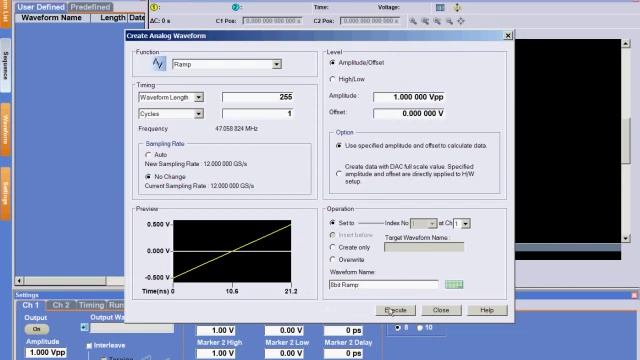Viewport: 640px width, 360px height.
Task: Click the first zoom magnifier icon
Action: point(413,21)
